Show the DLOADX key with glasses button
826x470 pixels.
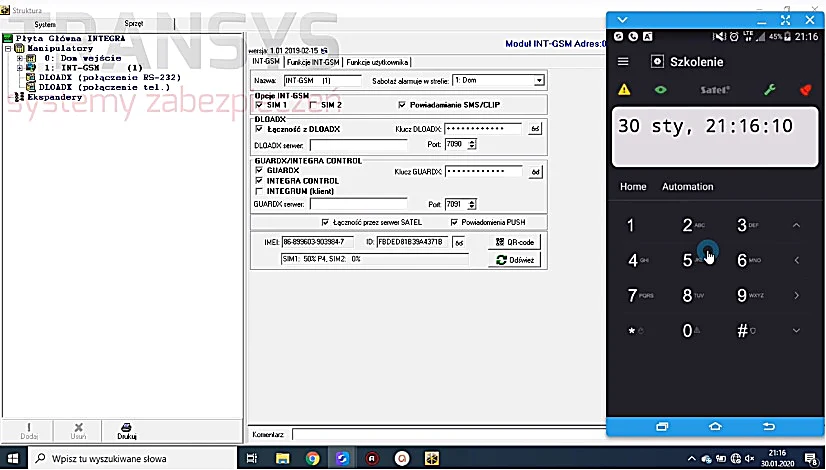535,129
